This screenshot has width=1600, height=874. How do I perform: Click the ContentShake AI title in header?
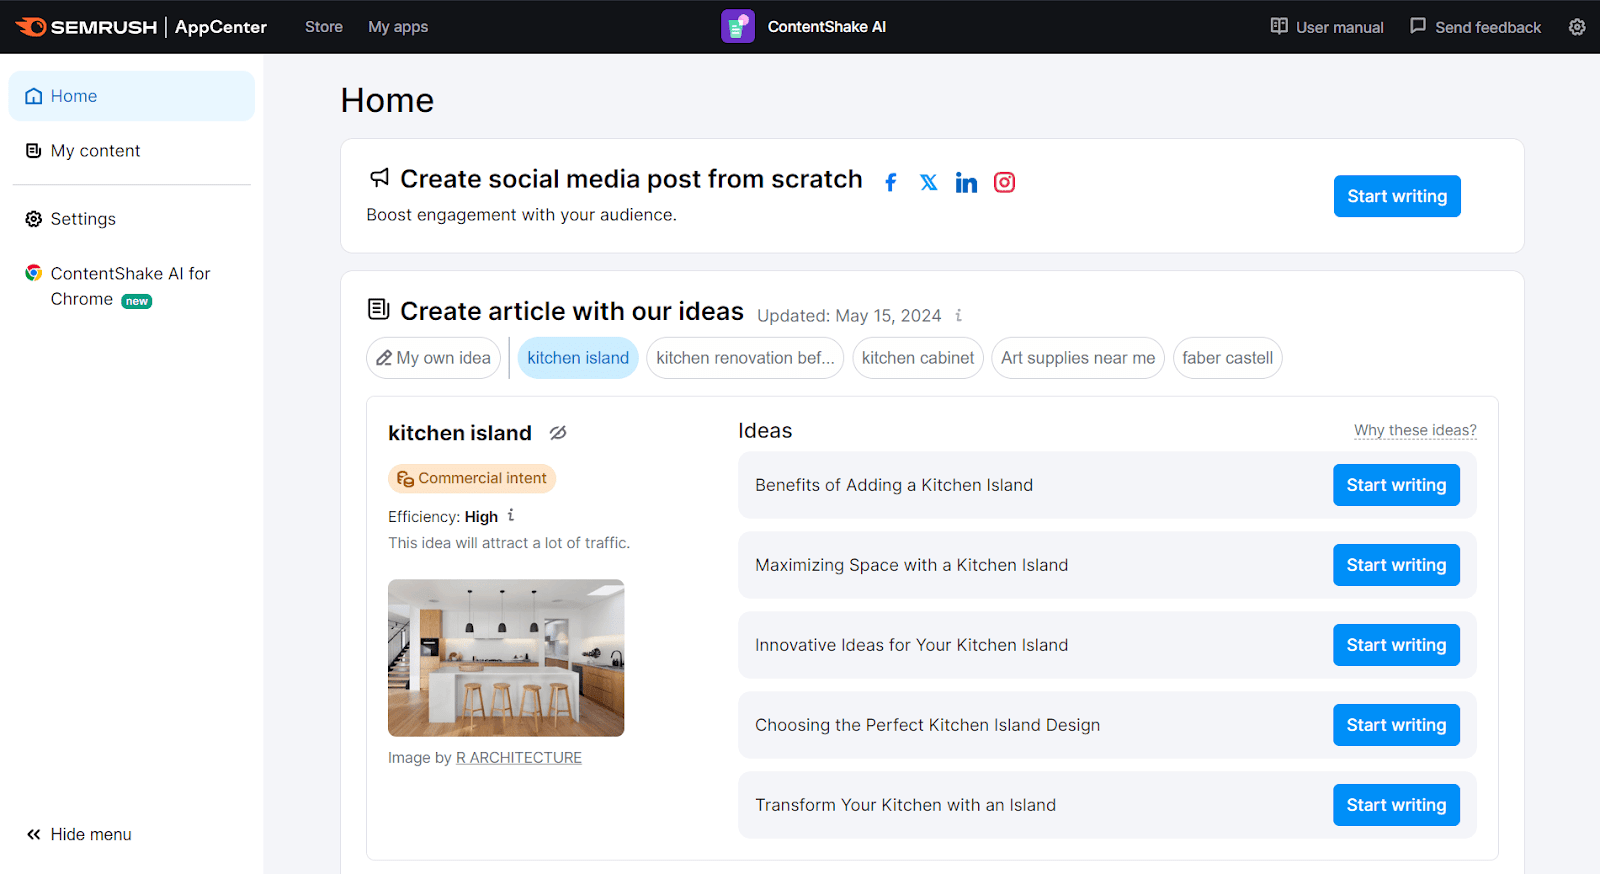coord(827,27)
